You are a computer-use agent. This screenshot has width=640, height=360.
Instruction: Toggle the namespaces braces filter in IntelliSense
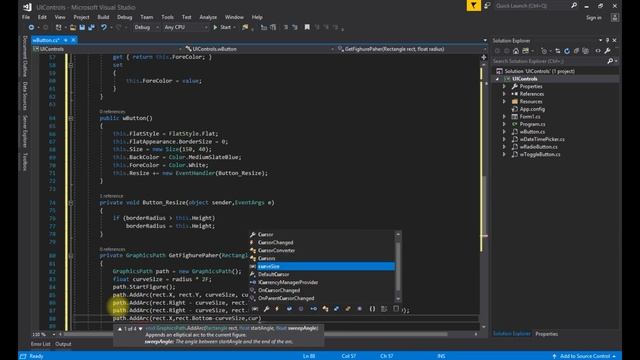click(372, 309)
